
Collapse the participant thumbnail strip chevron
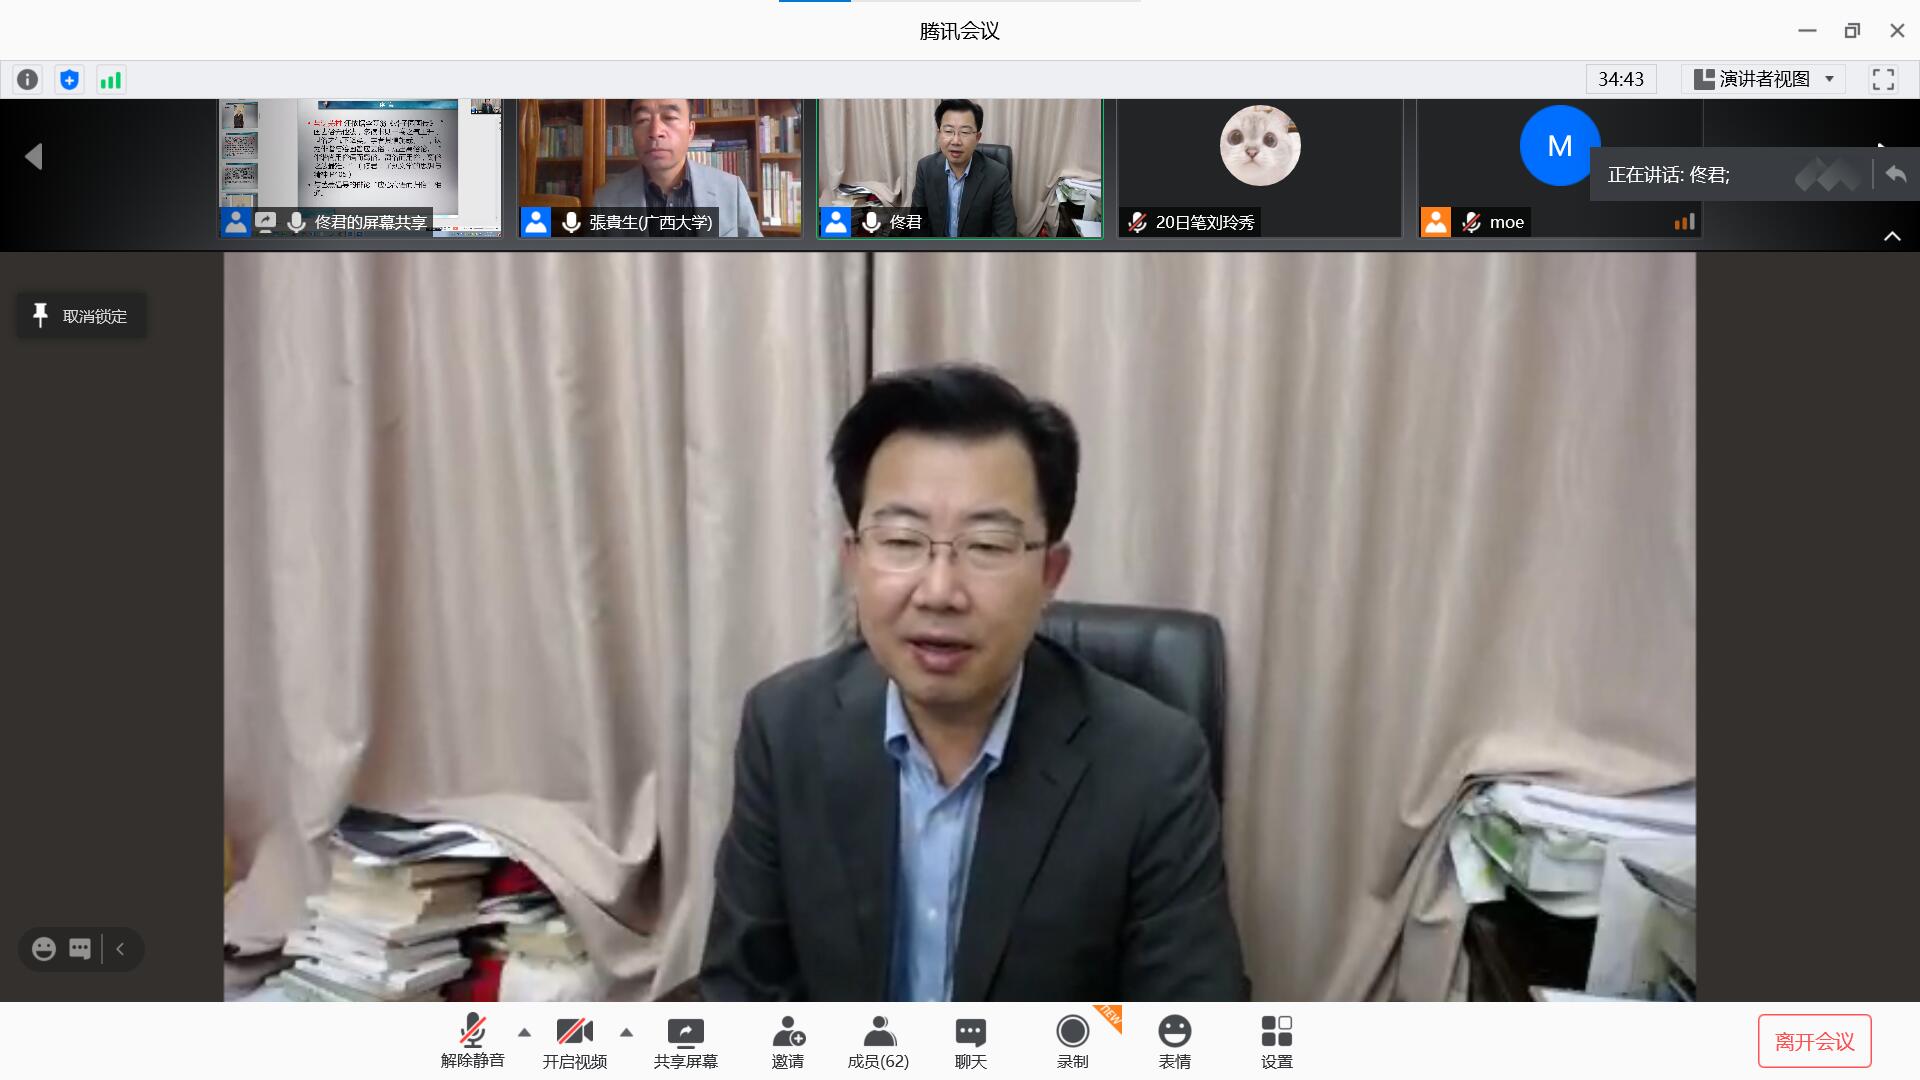point(1892,236)
